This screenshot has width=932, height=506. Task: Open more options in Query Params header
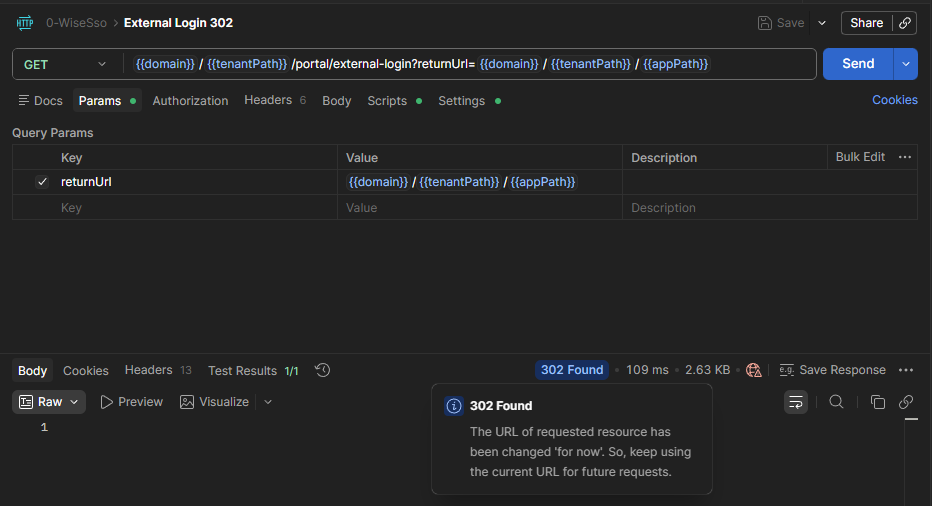905,157
